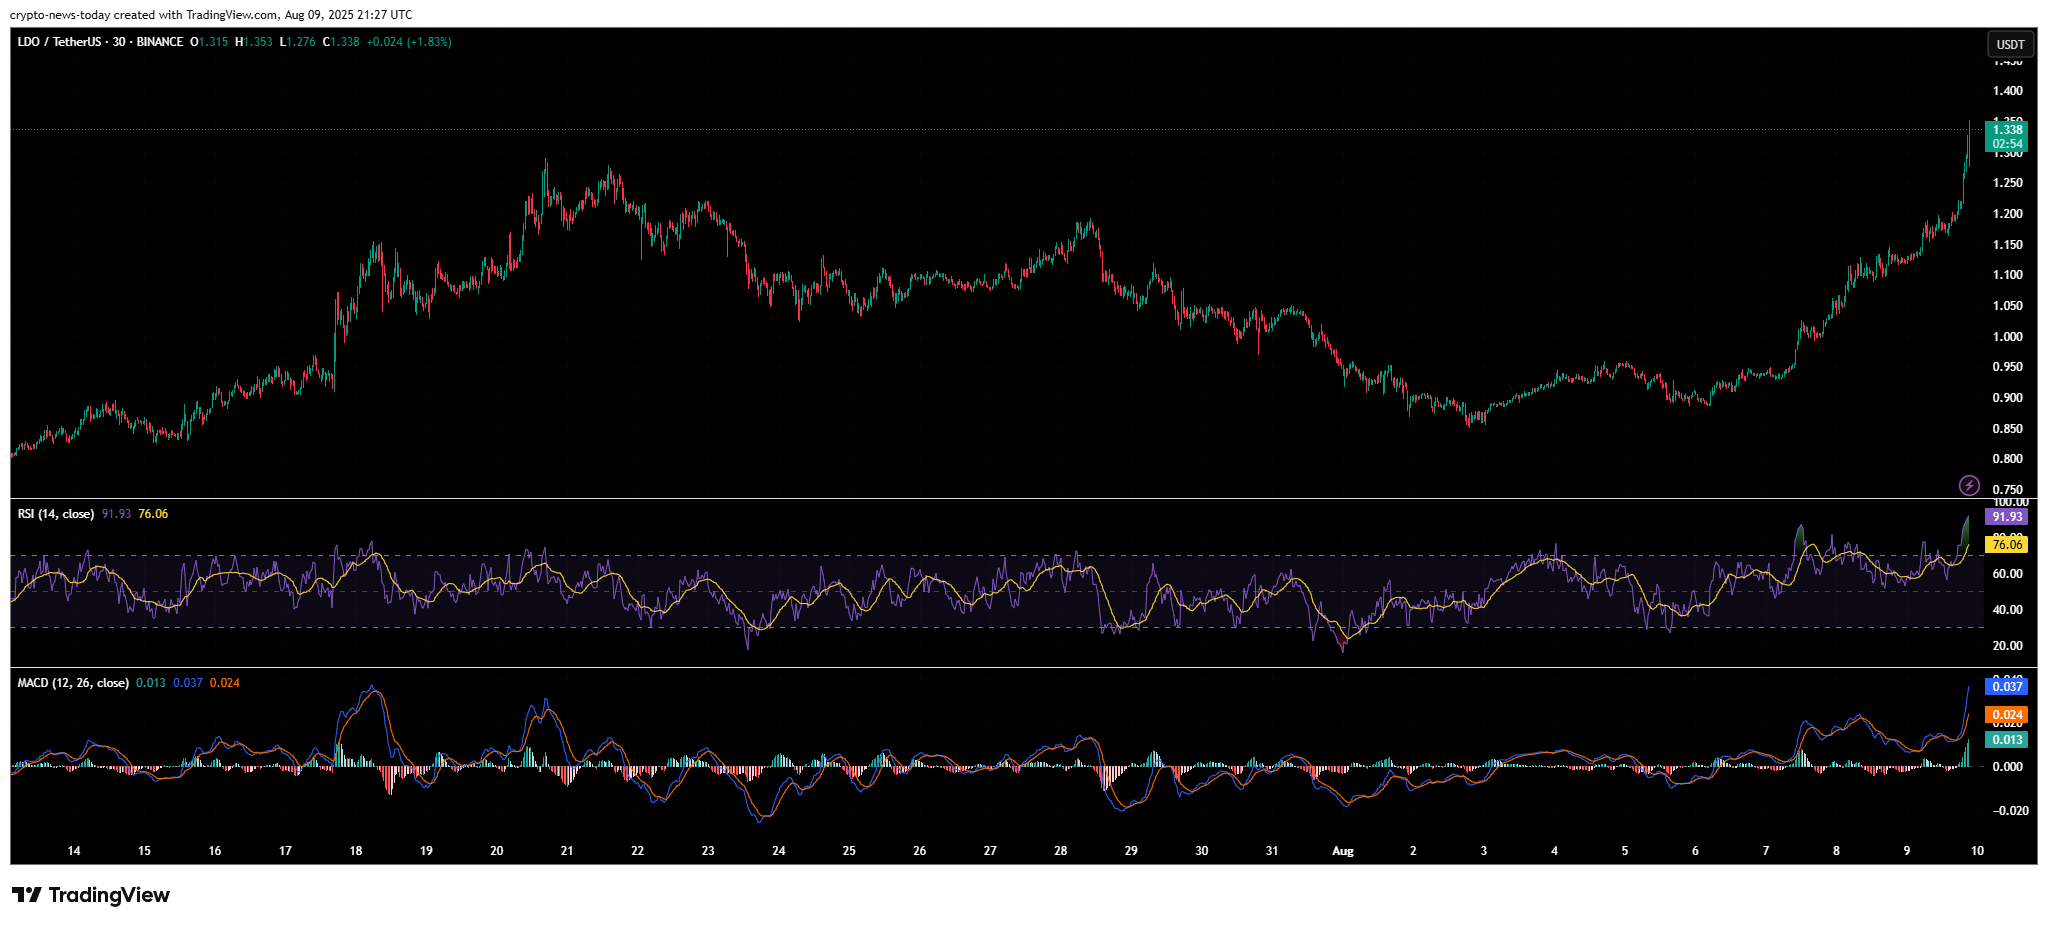Click the orange 0.024 signal value tag

[2007, 715]
